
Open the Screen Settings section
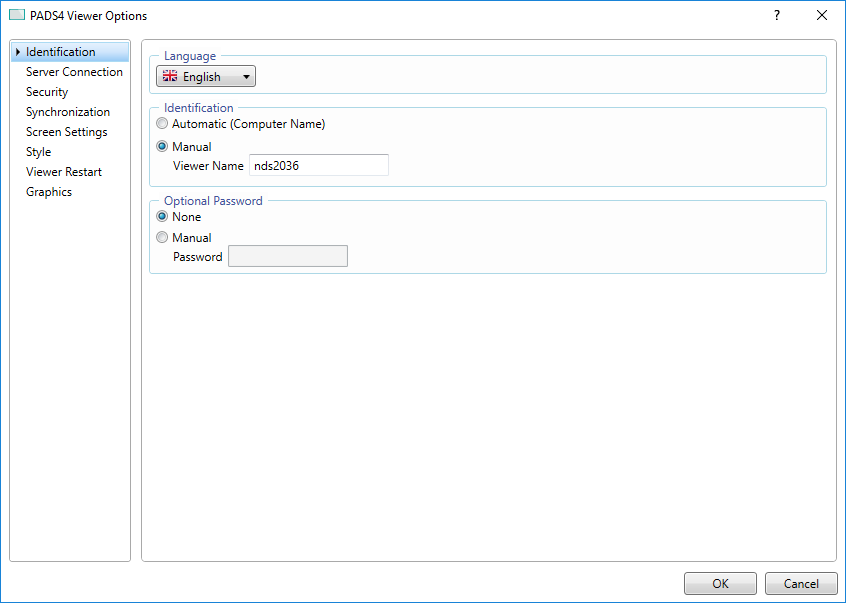pyautogui.click(x=66, y=131)
